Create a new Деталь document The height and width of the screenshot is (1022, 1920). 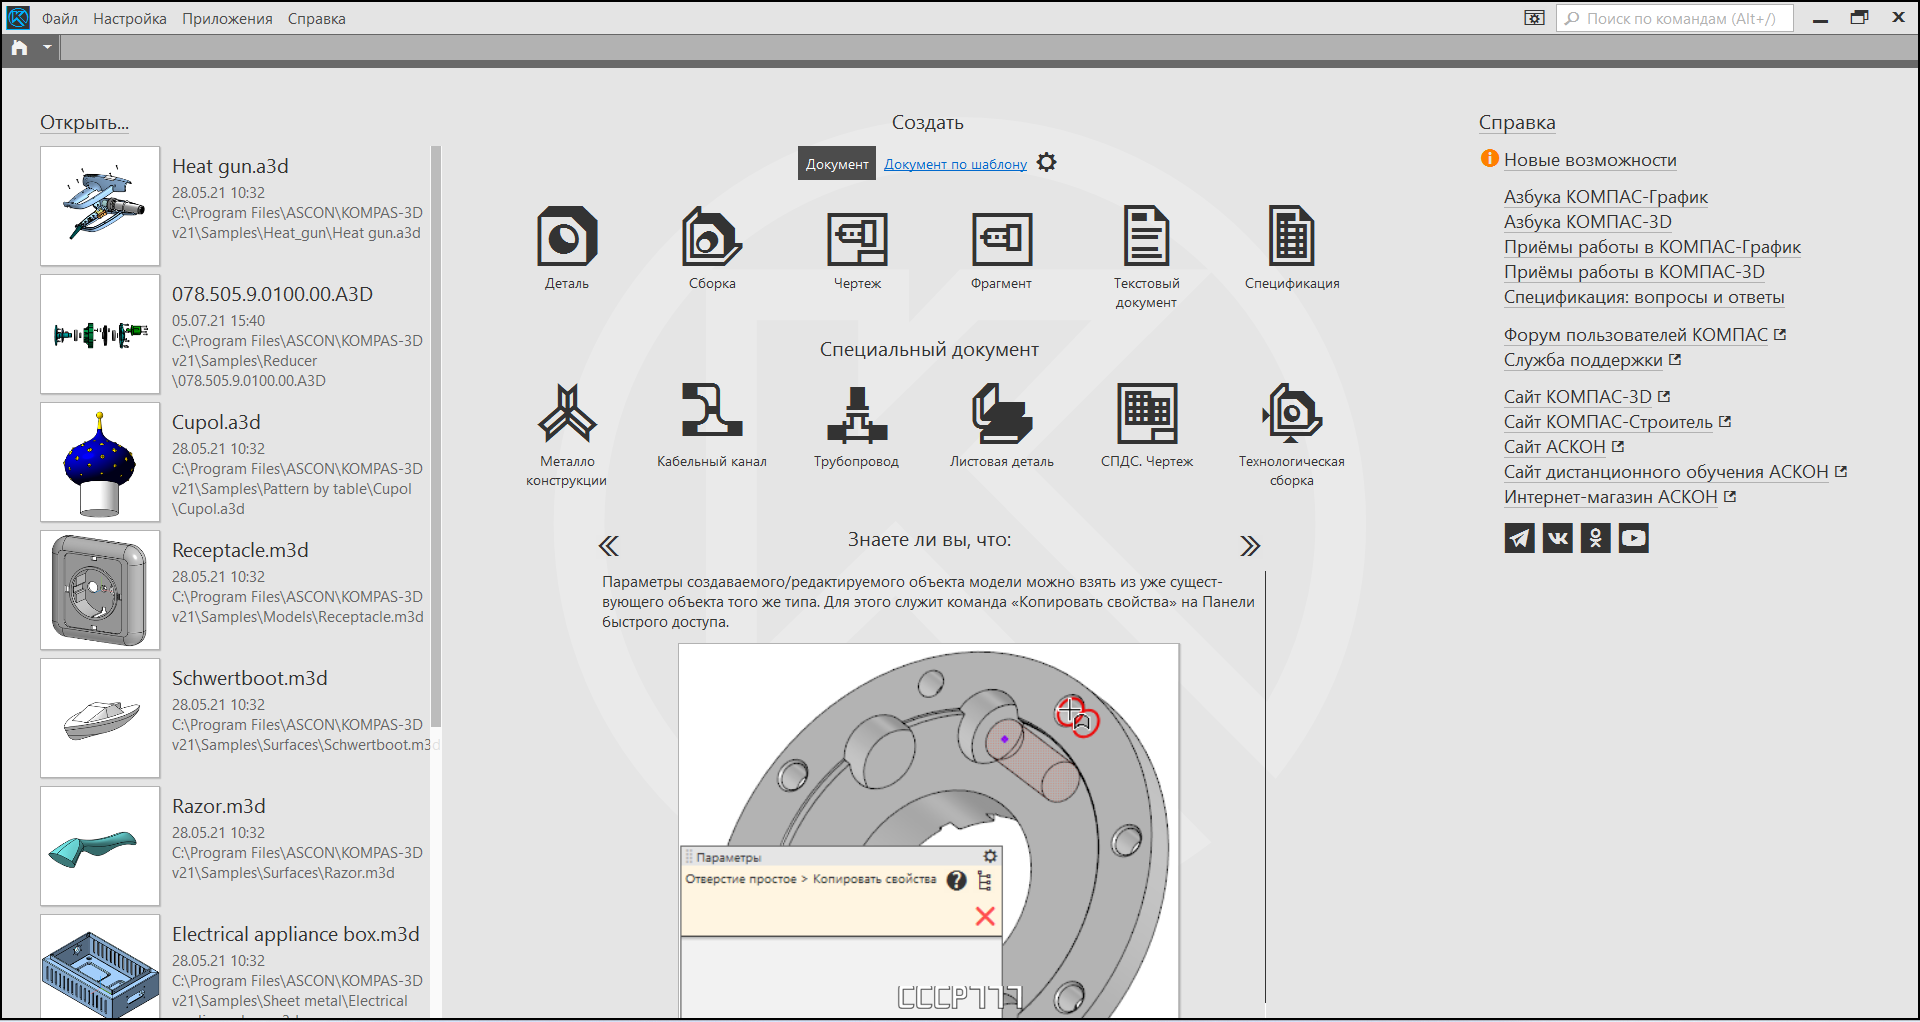click(x=567, y=237)
